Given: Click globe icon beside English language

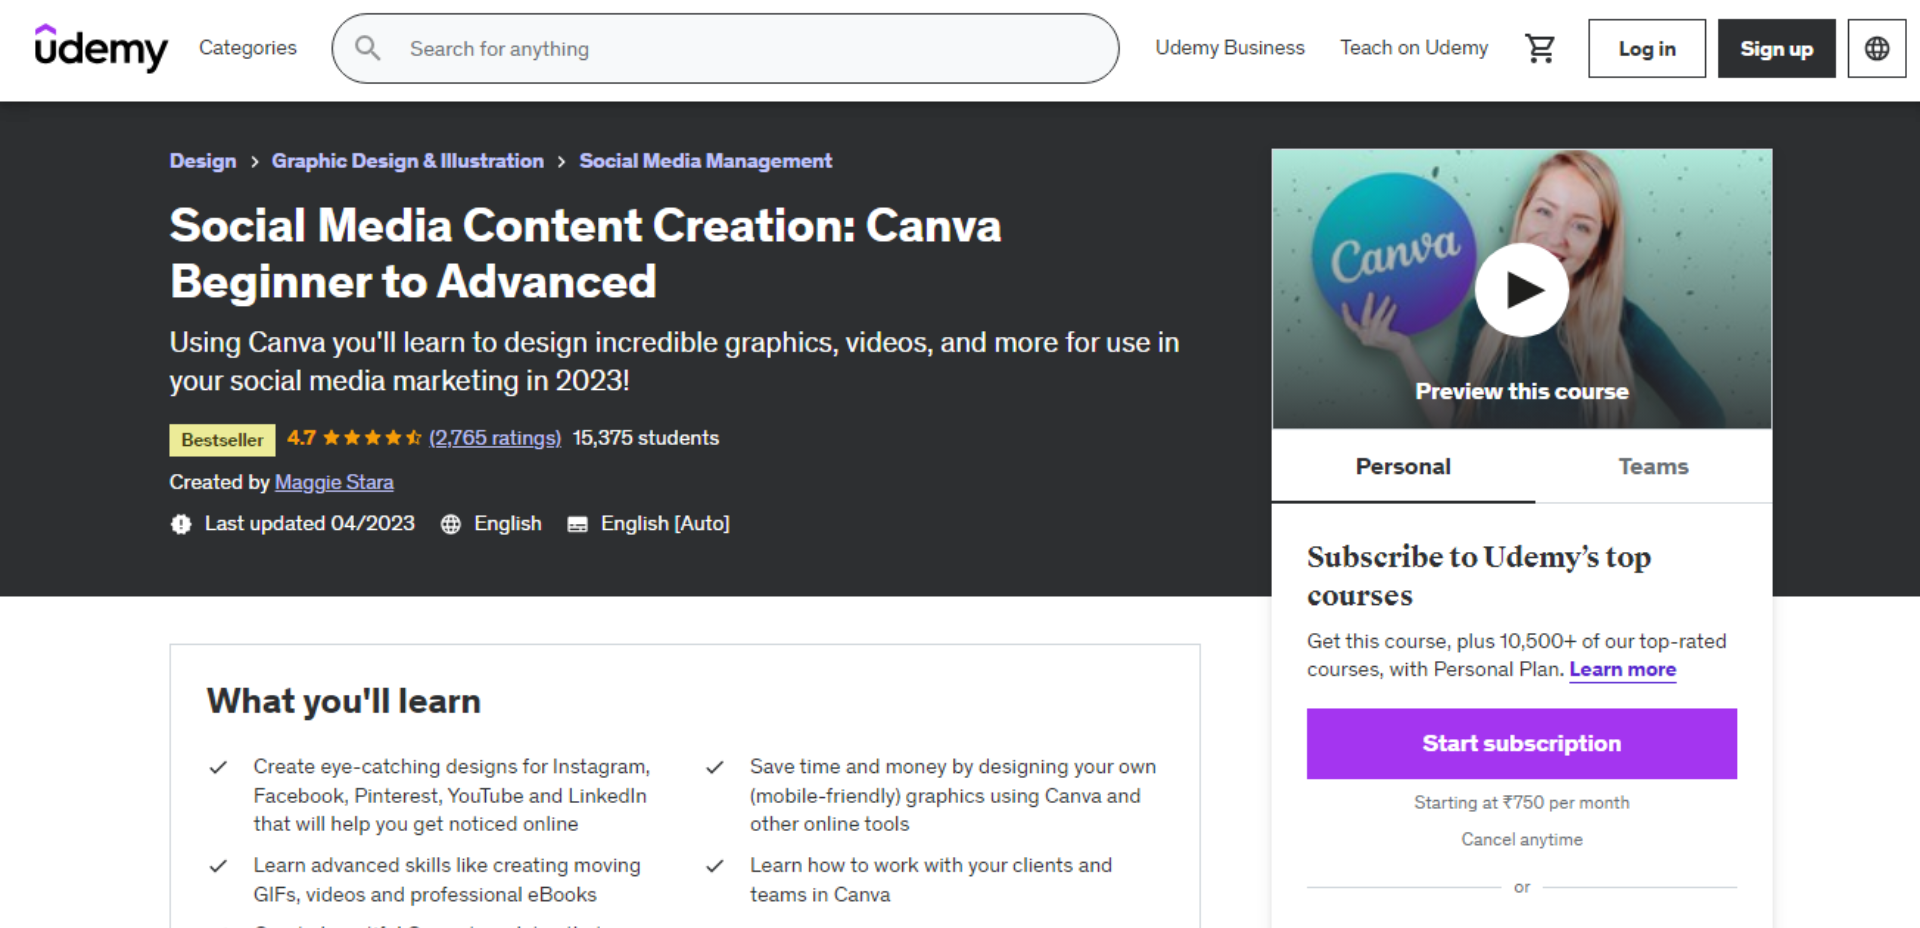Looking at the screenshot, I should [x=451, y=524].
